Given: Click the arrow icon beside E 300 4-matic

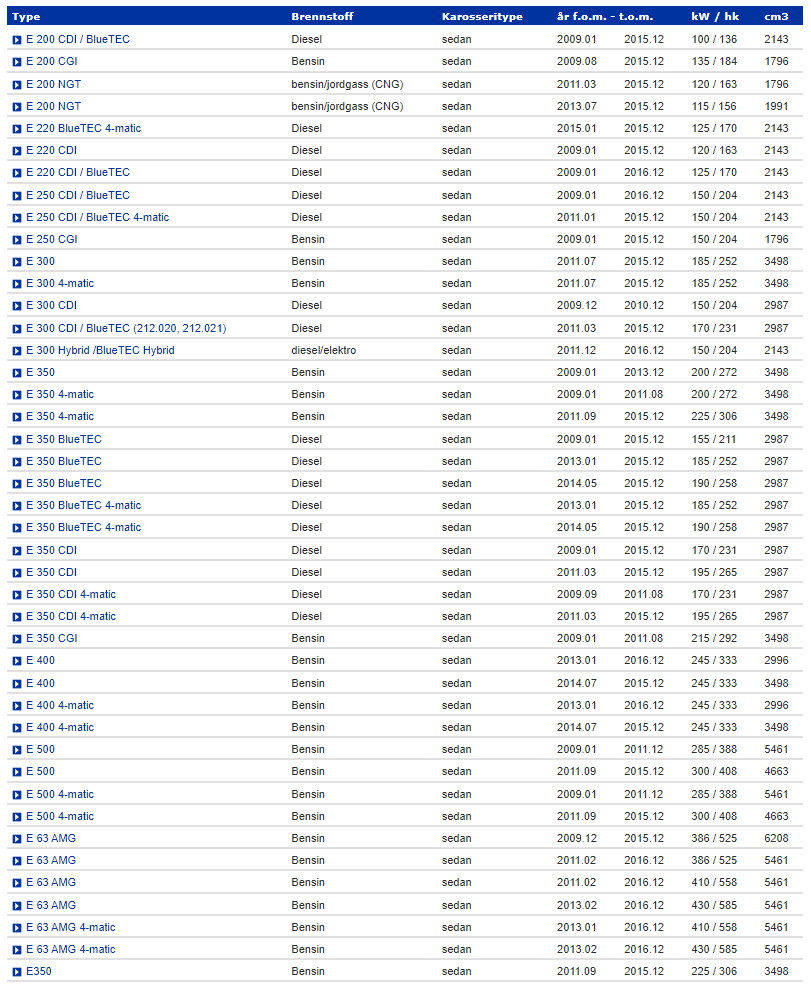Looking at the screenshot, I should [x=17, y=284].
